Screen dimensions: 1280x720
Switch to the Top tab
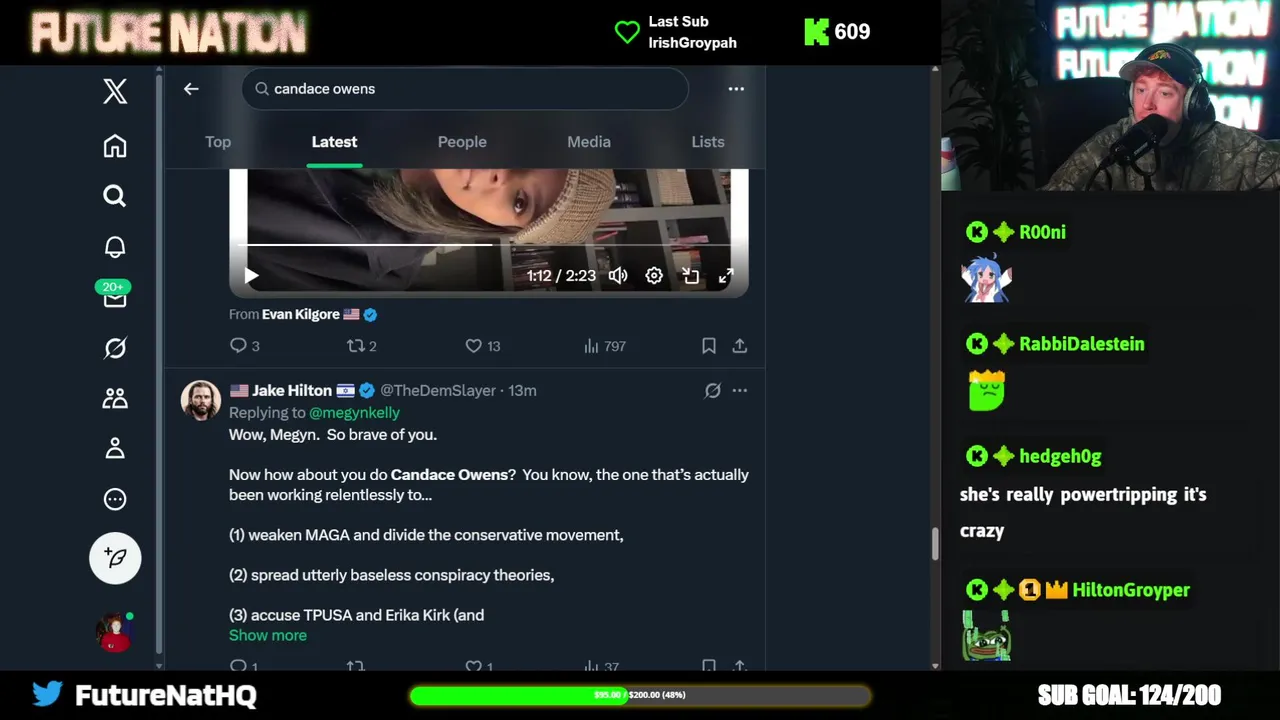click(x=218, y=142)
